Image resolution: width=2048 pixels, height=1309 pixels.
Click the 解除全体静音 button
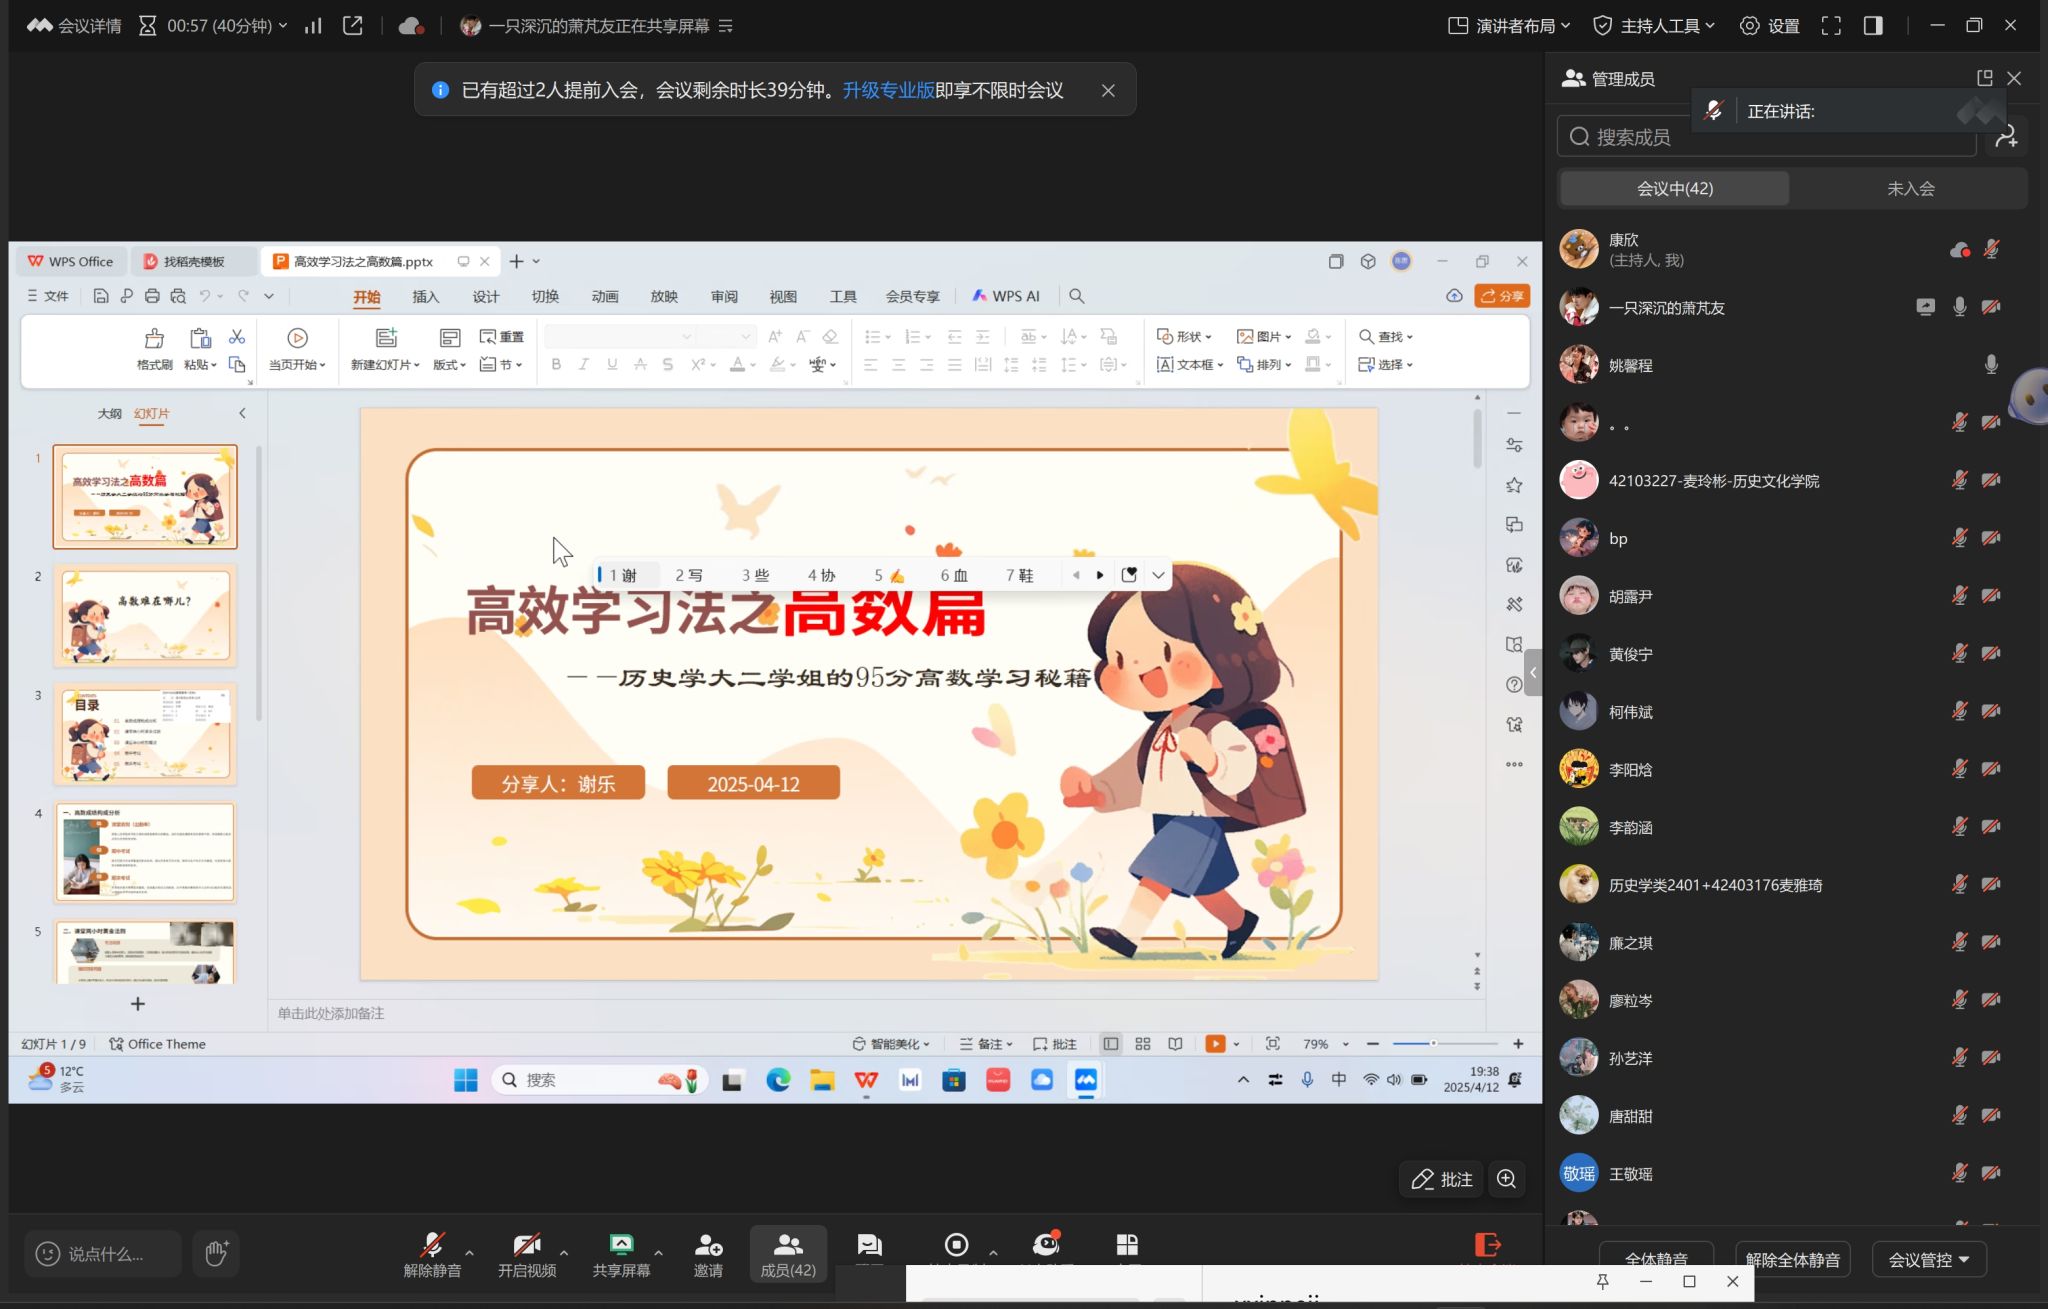click(x=1792, y=1259)
